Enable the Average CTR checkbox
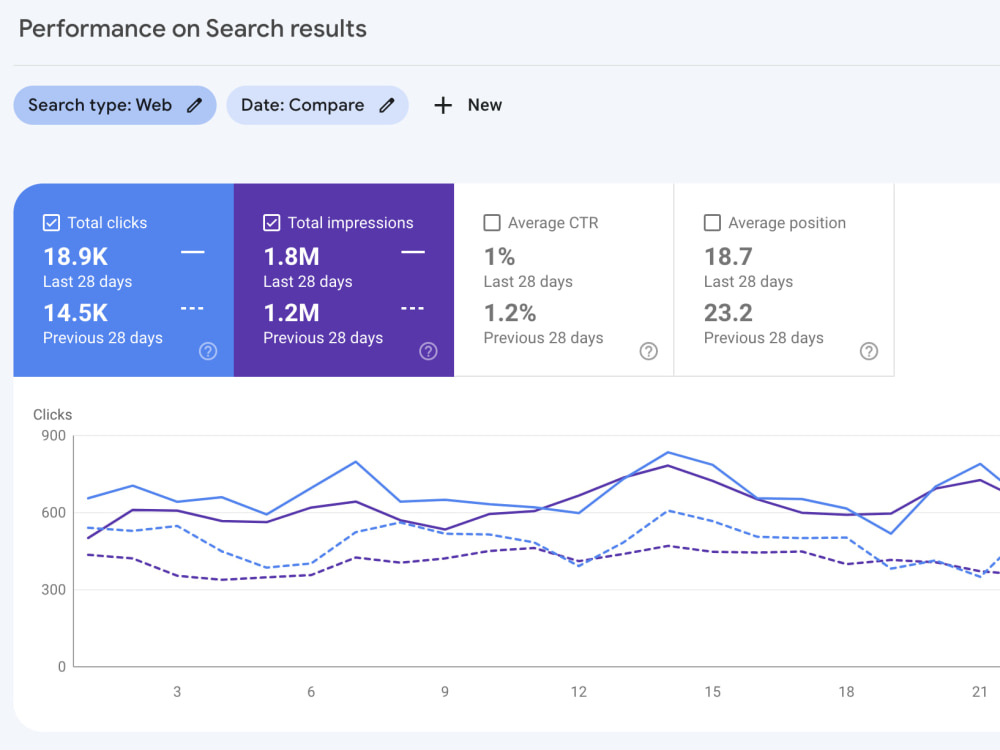This screenshot has width=1000, height=750. coord(492,223)
